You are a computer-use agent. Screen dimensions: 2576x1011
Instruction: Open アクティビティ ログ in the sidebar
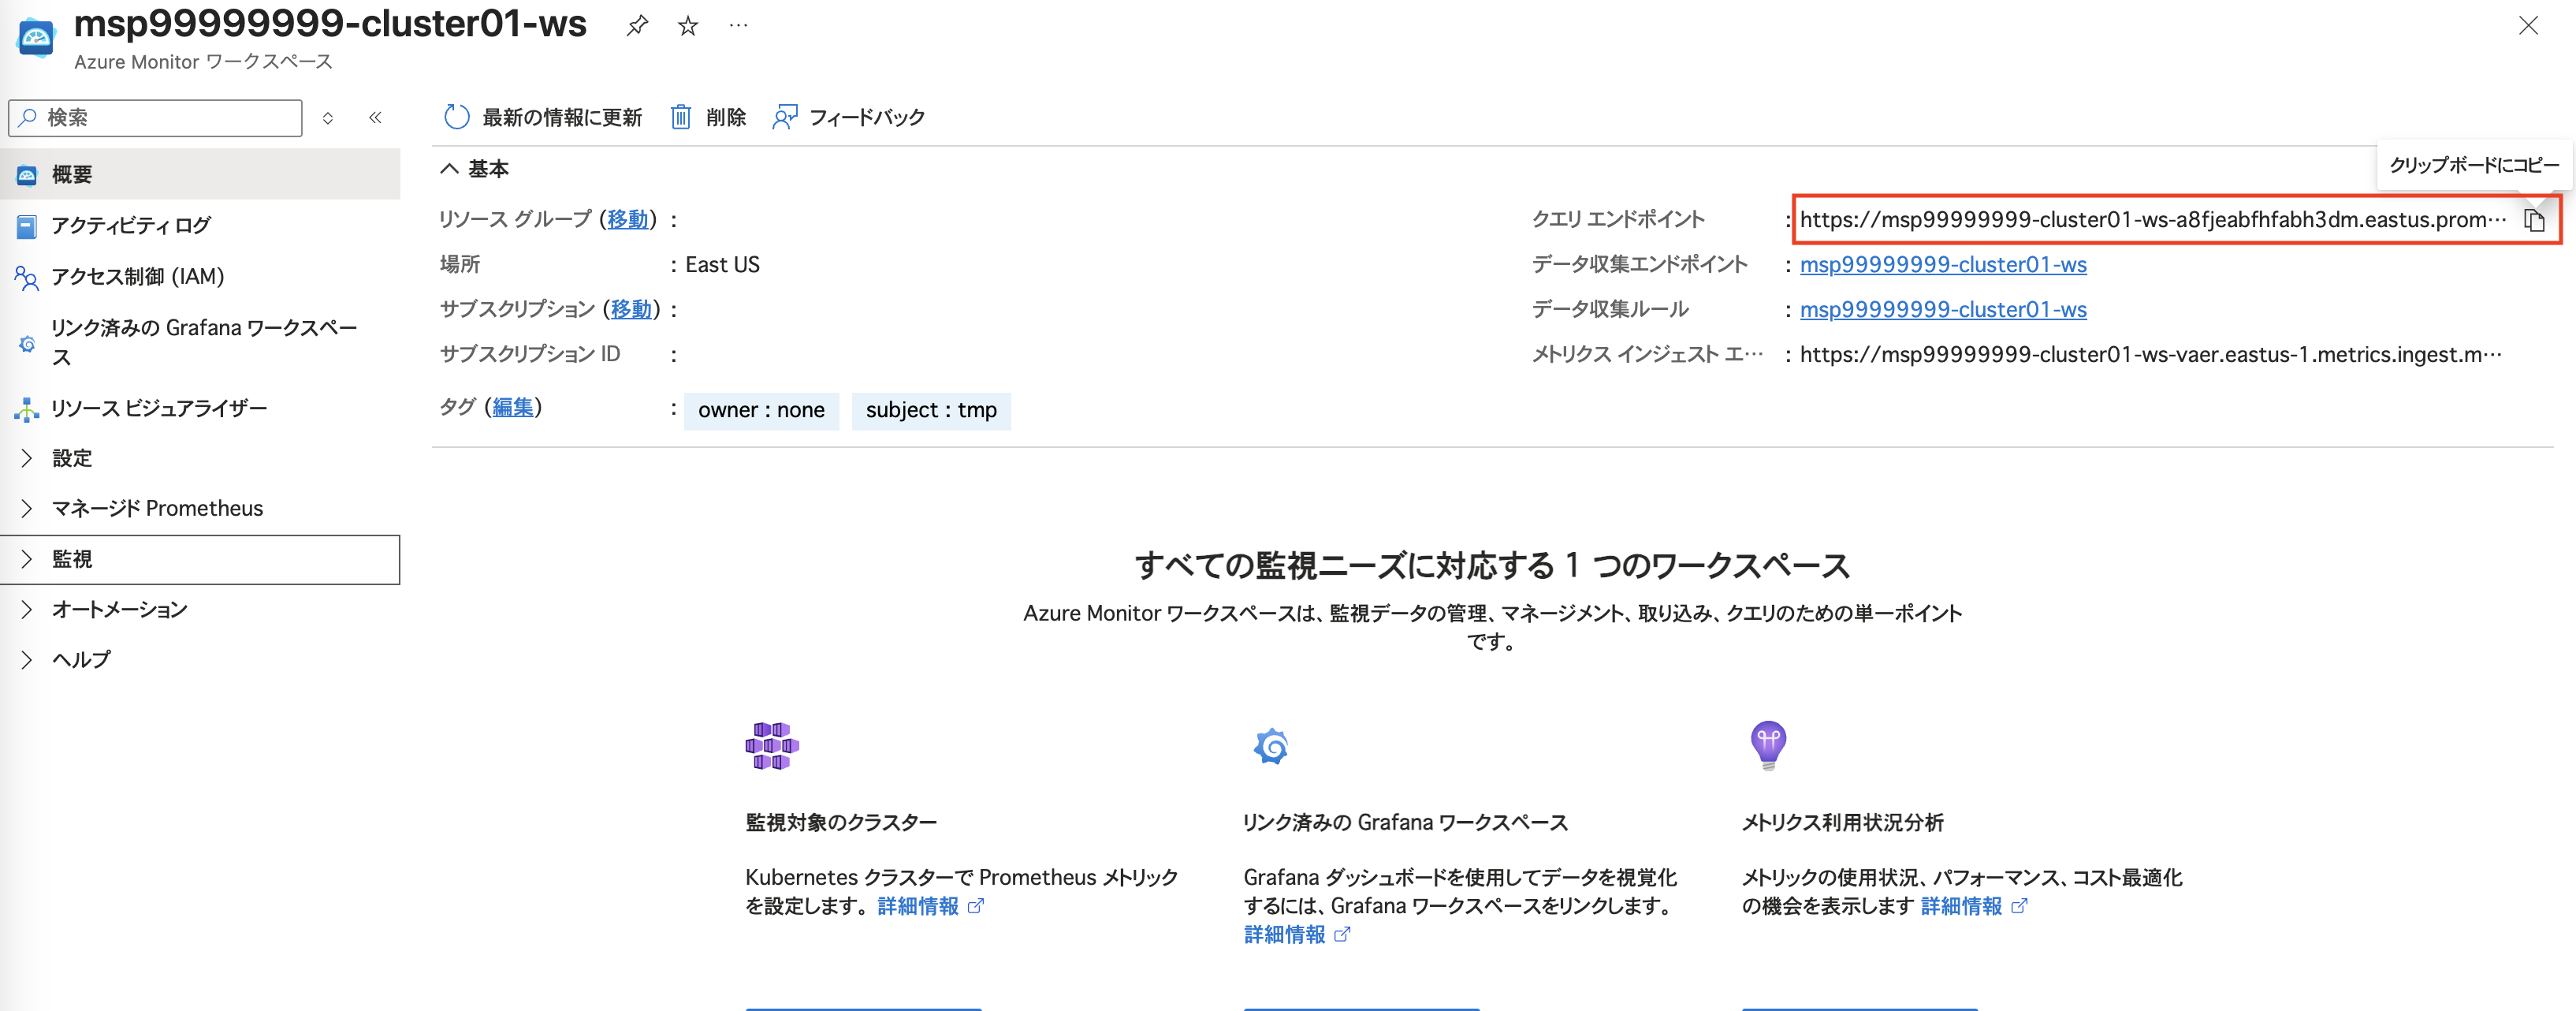(x=130, y=226)
